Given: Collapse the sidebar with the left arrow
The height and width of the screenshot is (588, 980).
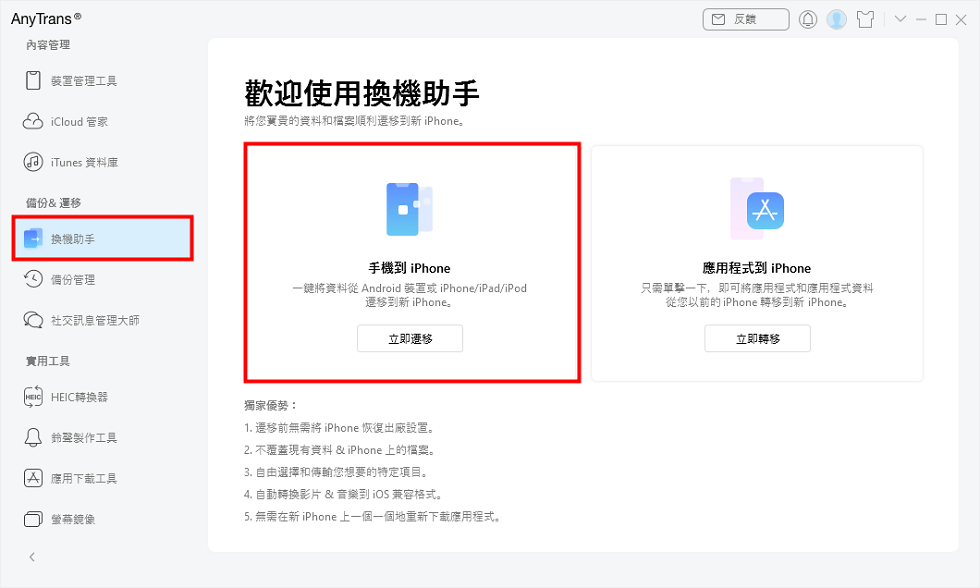Looking at the screenshot, I should point(30,557).
